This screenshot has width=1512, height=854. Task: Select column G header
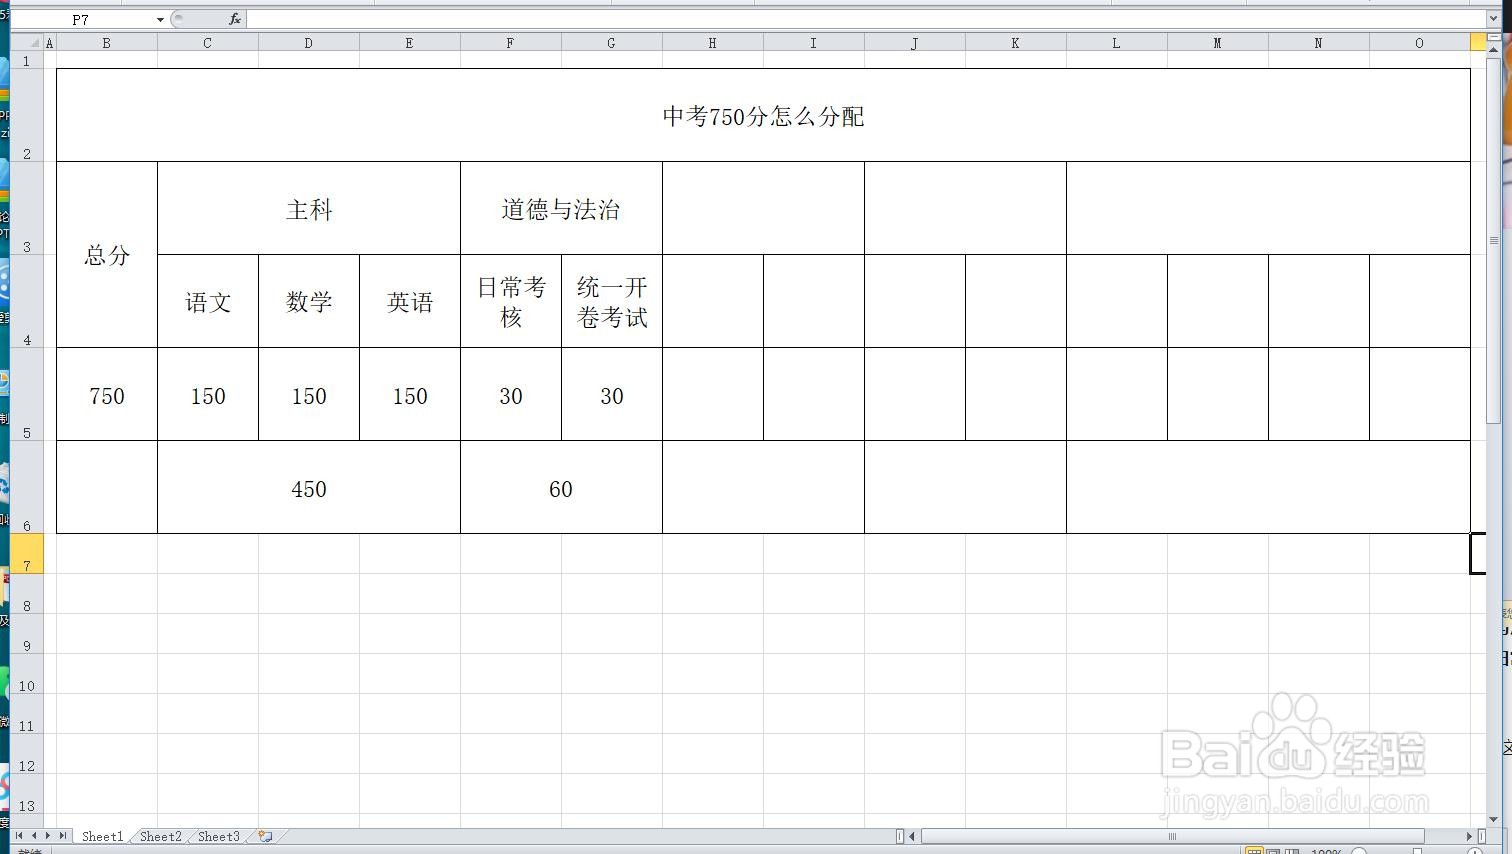click(x=612, y=43)
